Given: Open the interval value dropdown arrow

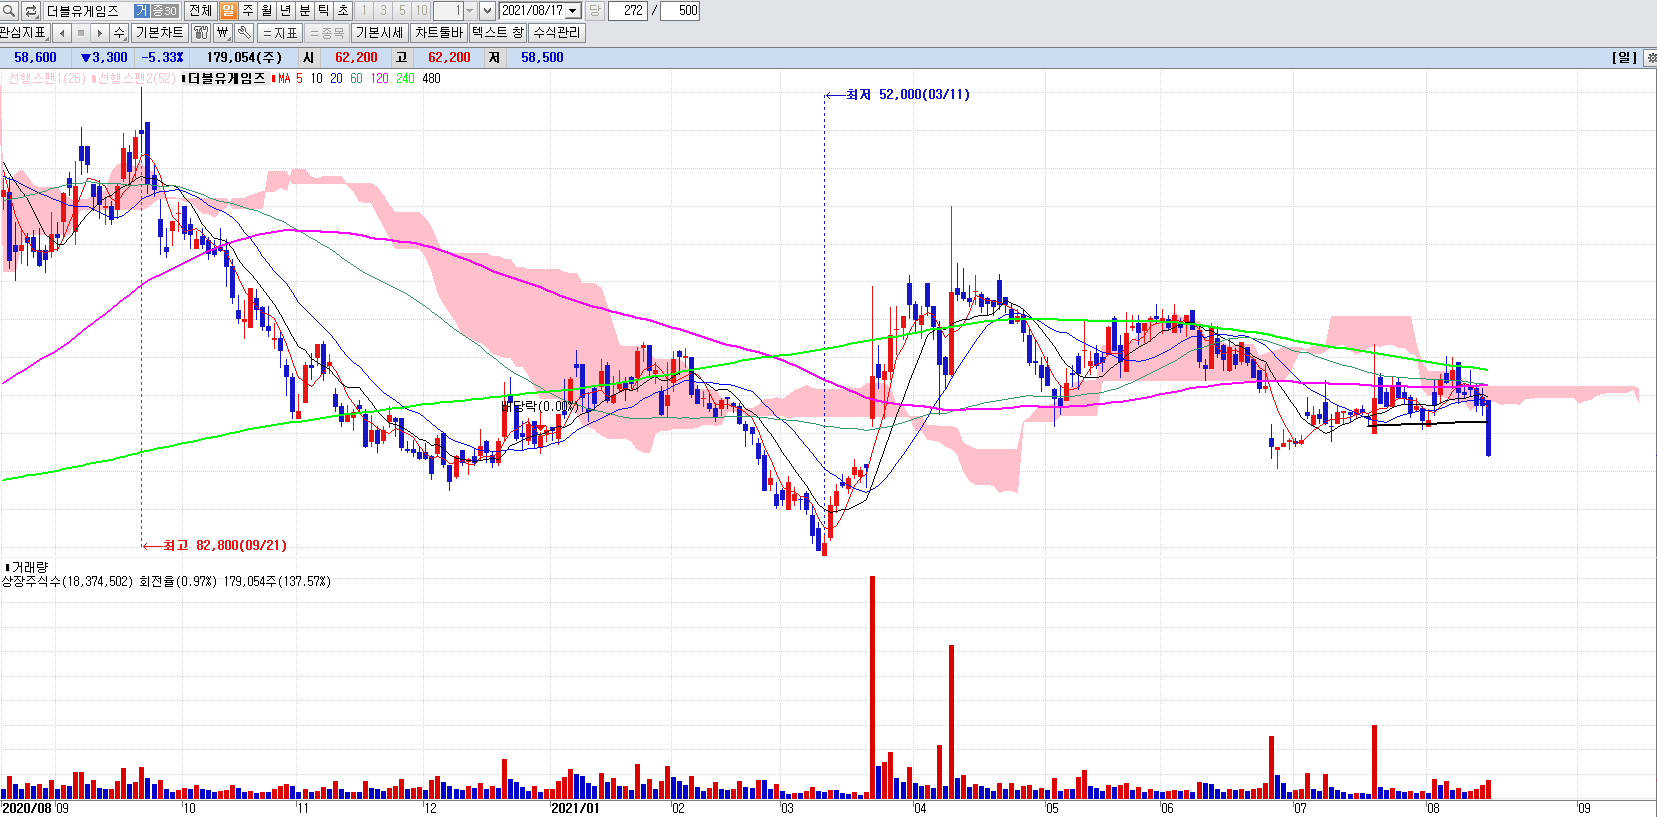Looking at the screenshot, I should 470,11.
